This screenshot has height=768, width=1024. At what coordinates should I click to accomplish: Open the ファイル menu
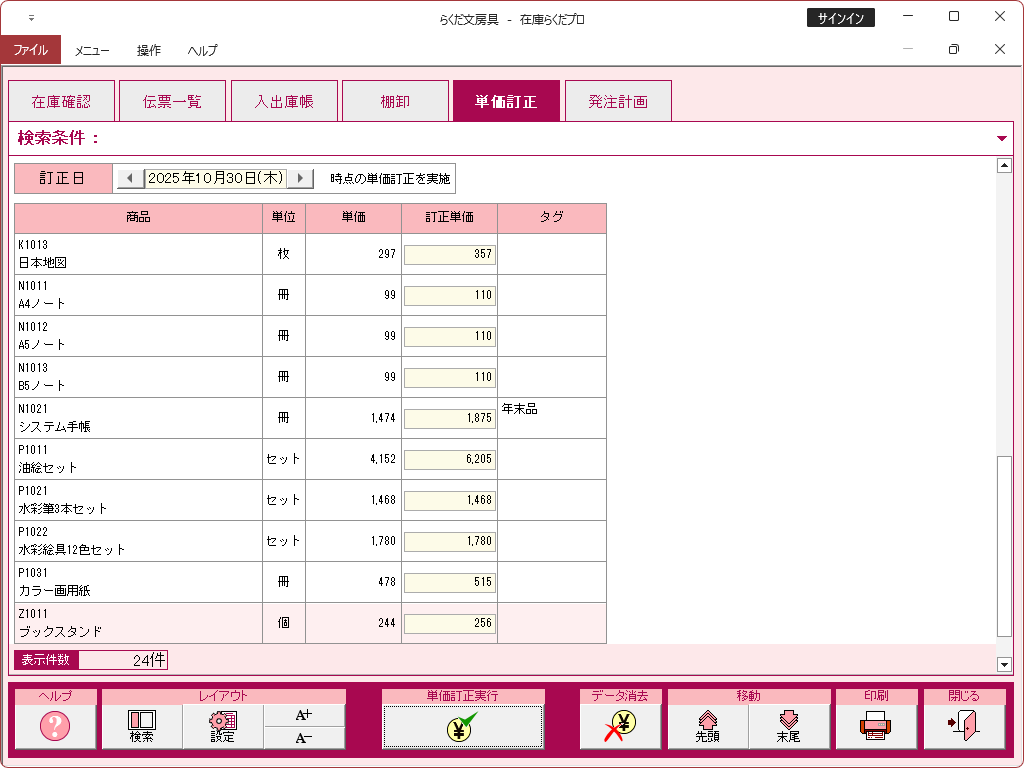pyautogui.click(x=30, y=50)
